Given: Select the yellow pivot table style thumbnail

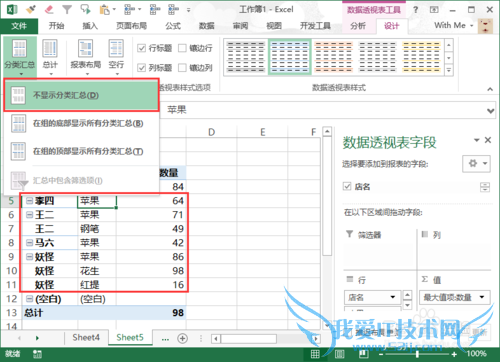Looking at the screenshot, I should 421,57.
